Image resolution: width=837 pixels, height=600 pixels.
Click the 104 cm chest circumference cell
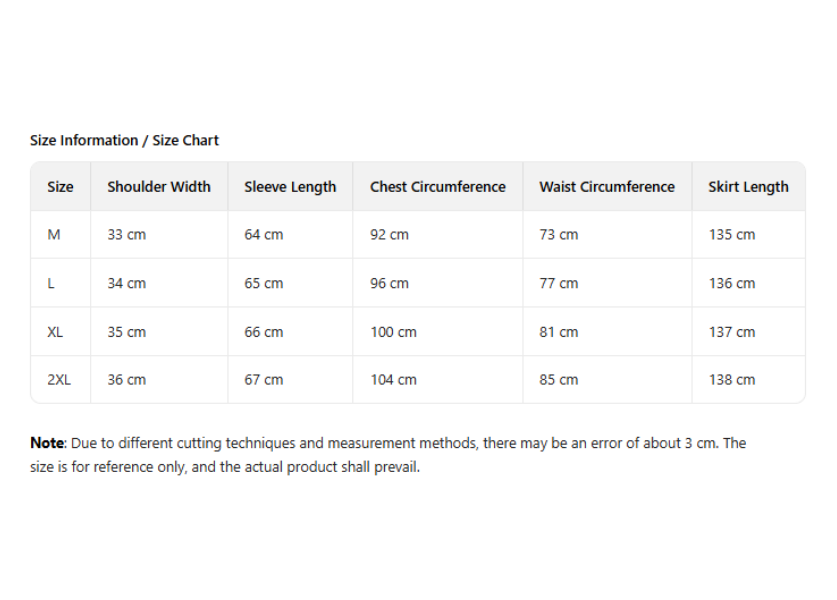(393, 380)
